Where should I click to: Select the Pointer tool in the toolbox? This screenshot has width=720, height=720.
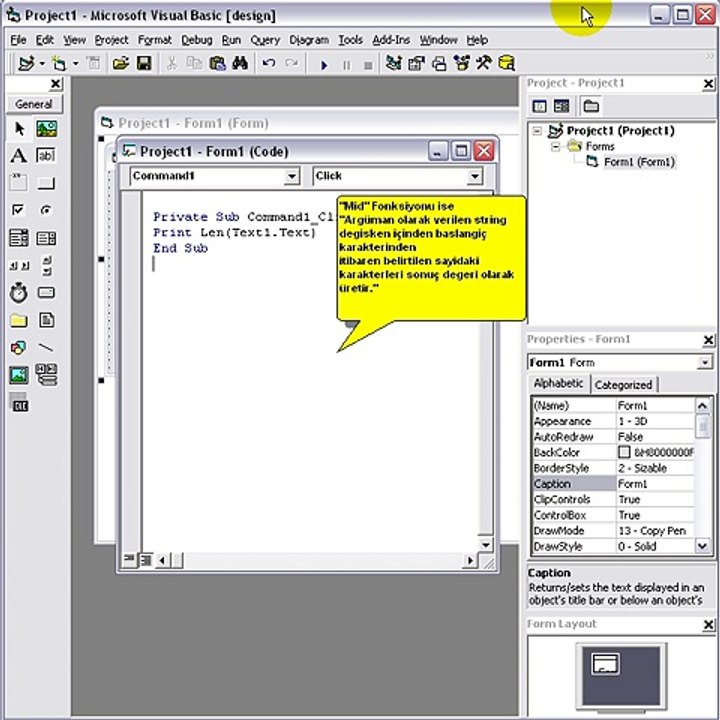coord(19,129)
